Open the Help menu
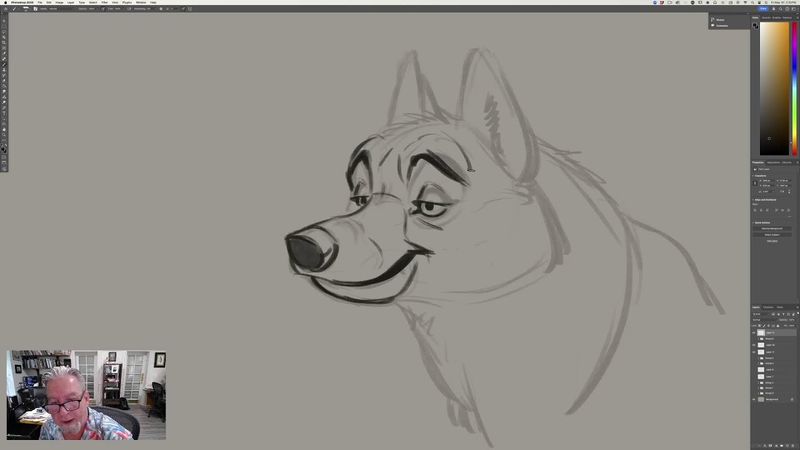 click(x=153, y=2)
